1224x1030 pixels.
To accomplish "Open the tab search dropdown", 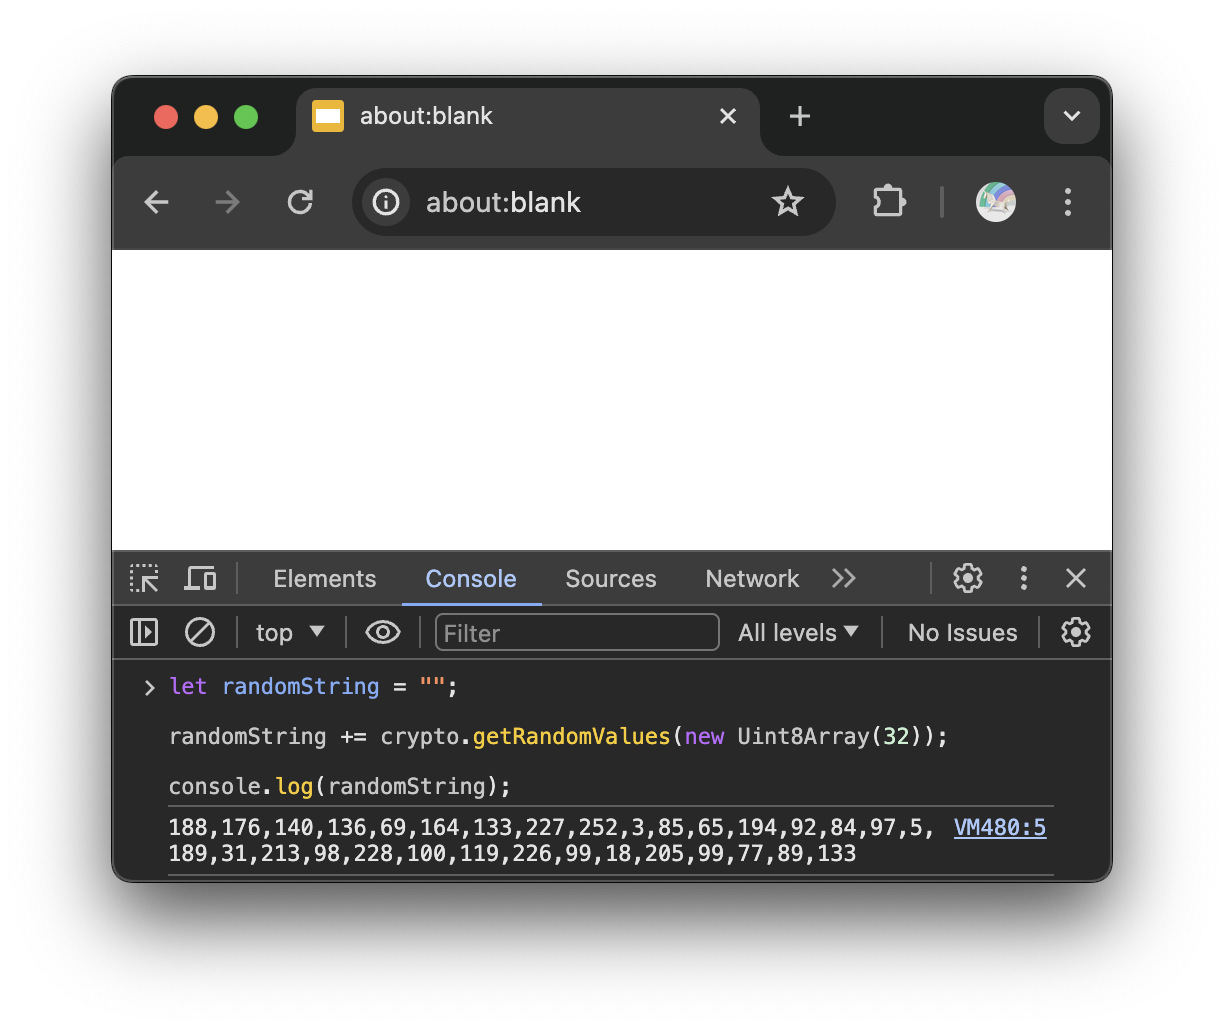I will click(1072, 116).
